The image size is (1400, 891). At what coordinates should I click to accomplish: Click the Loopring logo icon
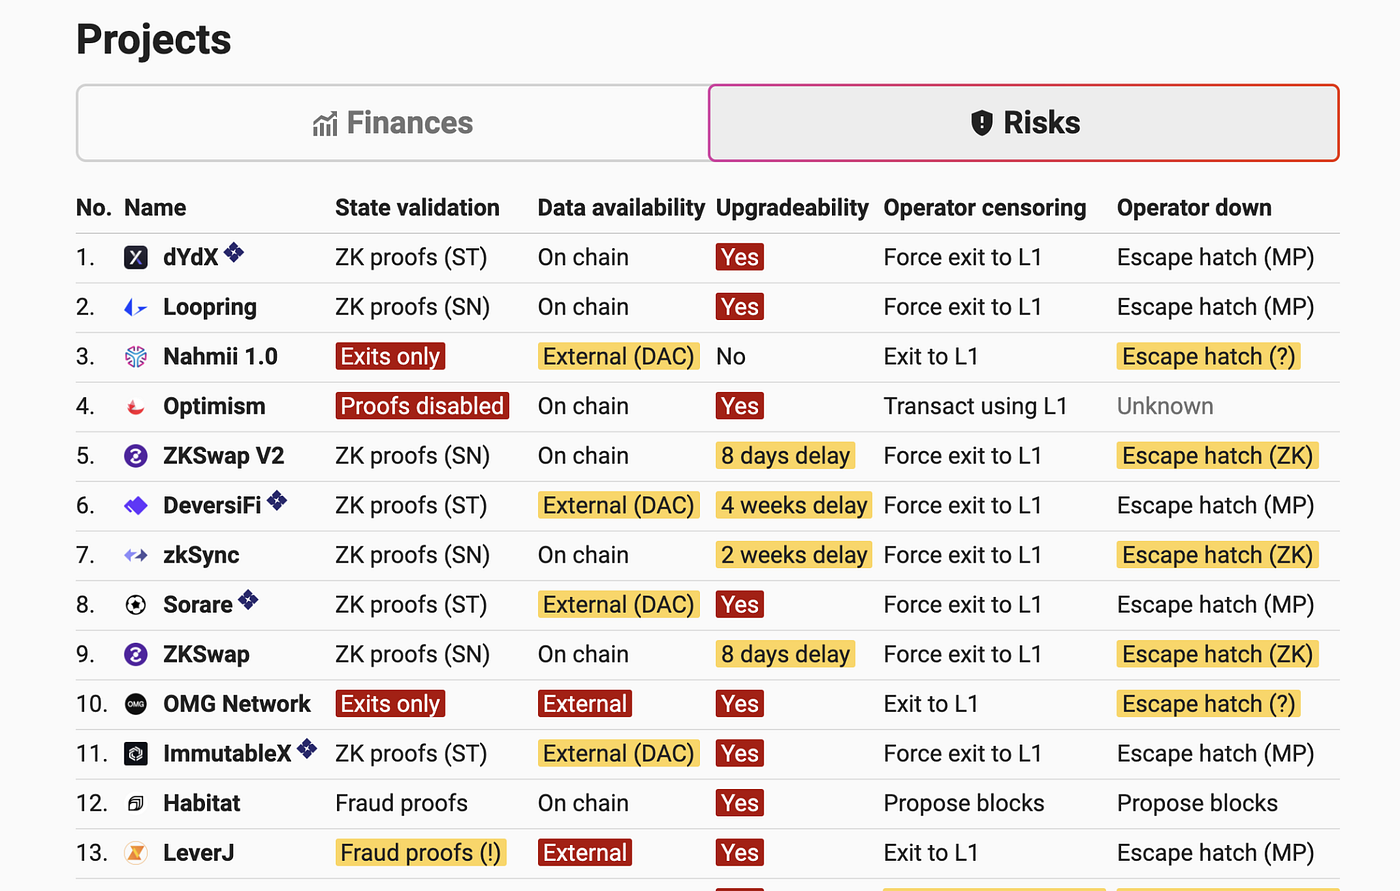tap(136, 308)
